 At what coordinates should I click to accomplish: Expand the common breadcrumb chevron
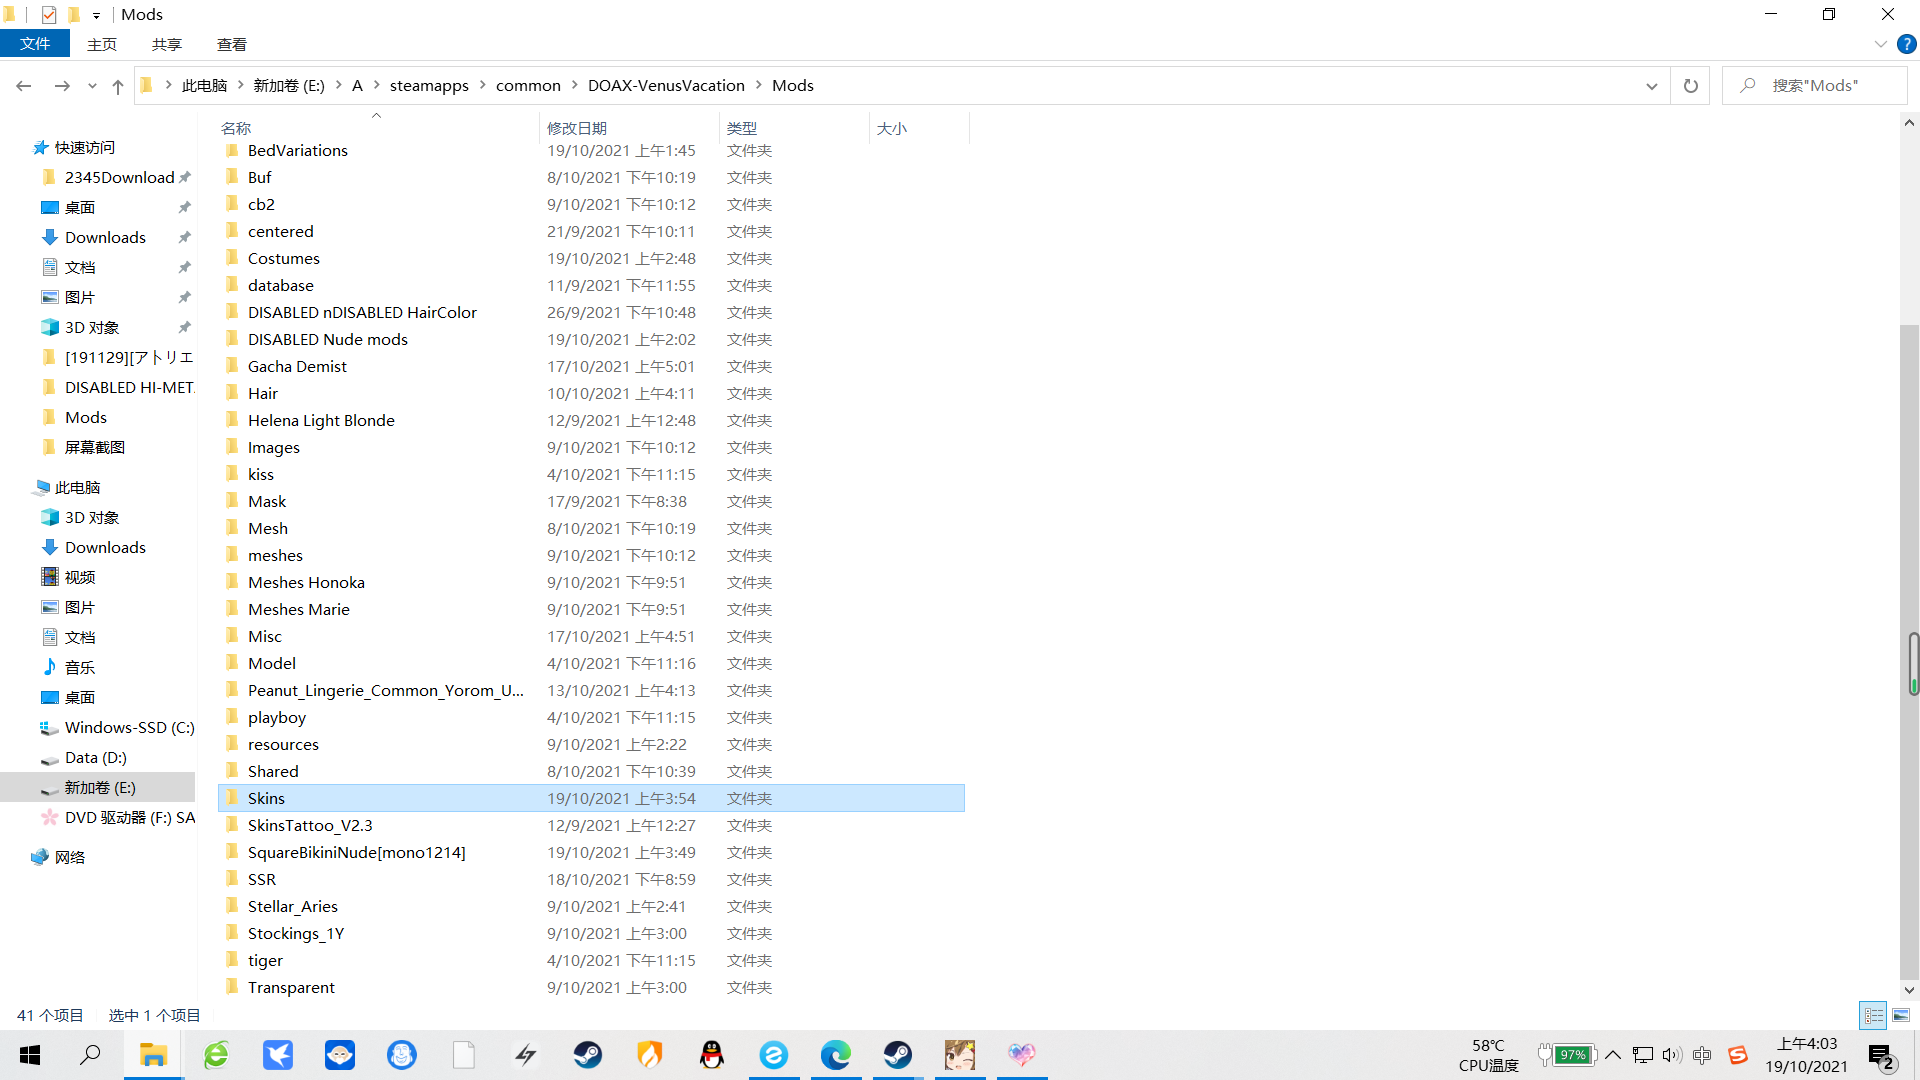pyautogui.click(x=575, y=85)
